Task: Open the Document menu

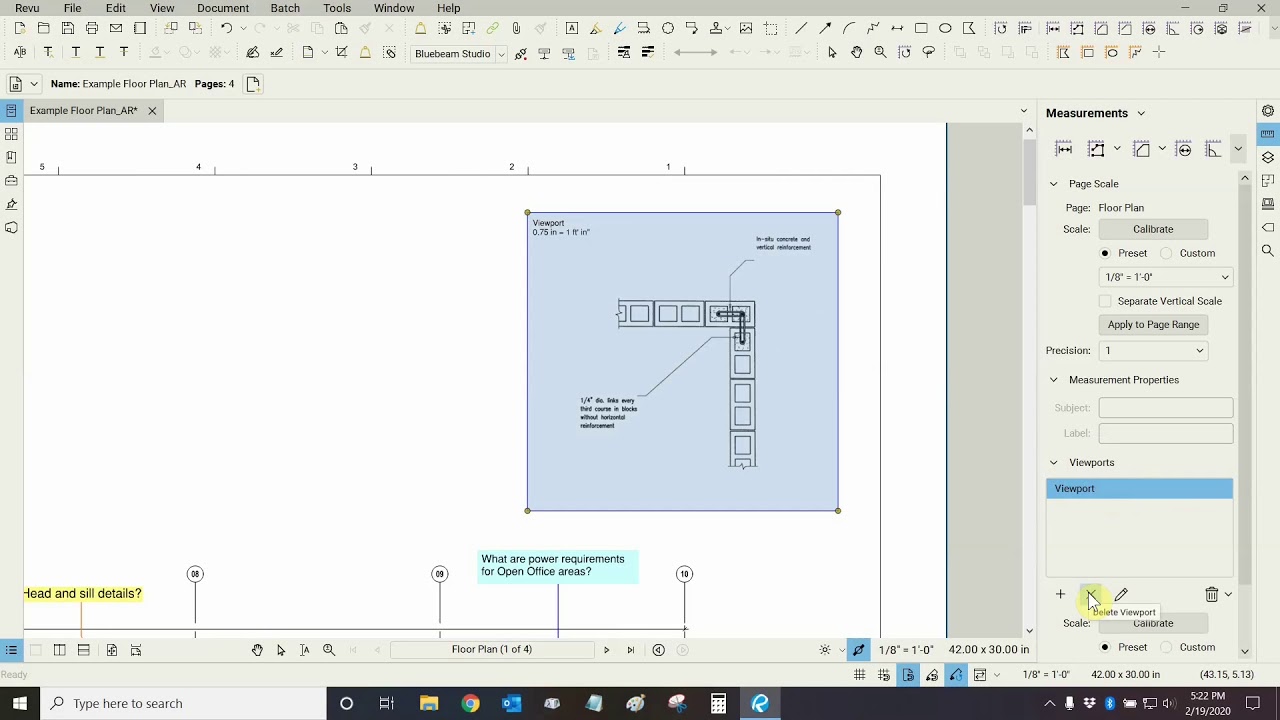Action: click(223, 8)
